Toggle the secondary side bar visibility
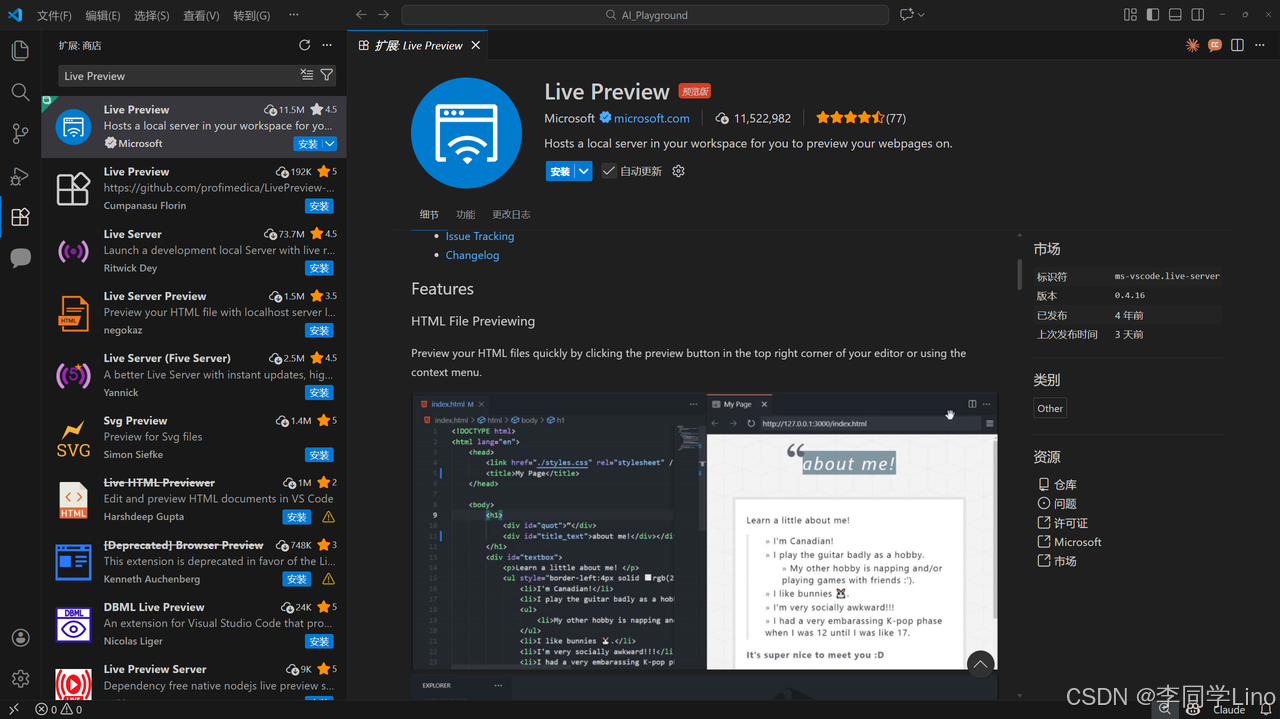This screenshot has height=719, width=1280. (x=1198, y=15)
